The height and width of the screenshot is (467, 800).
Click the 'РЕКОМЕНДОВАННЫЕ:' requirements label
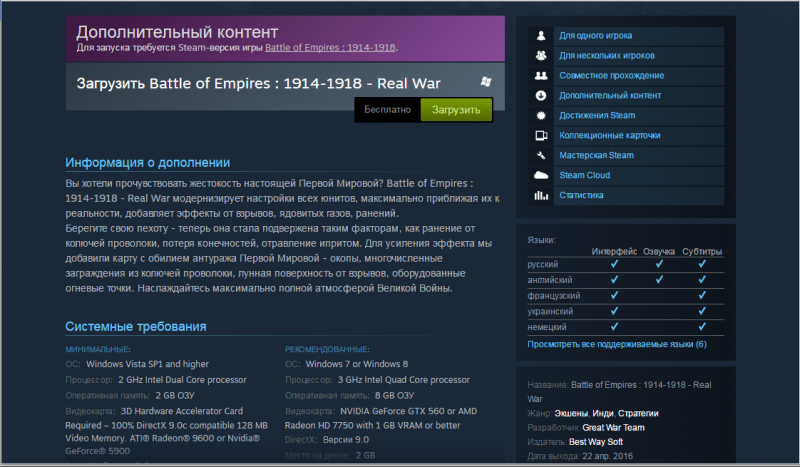point(327,350)
